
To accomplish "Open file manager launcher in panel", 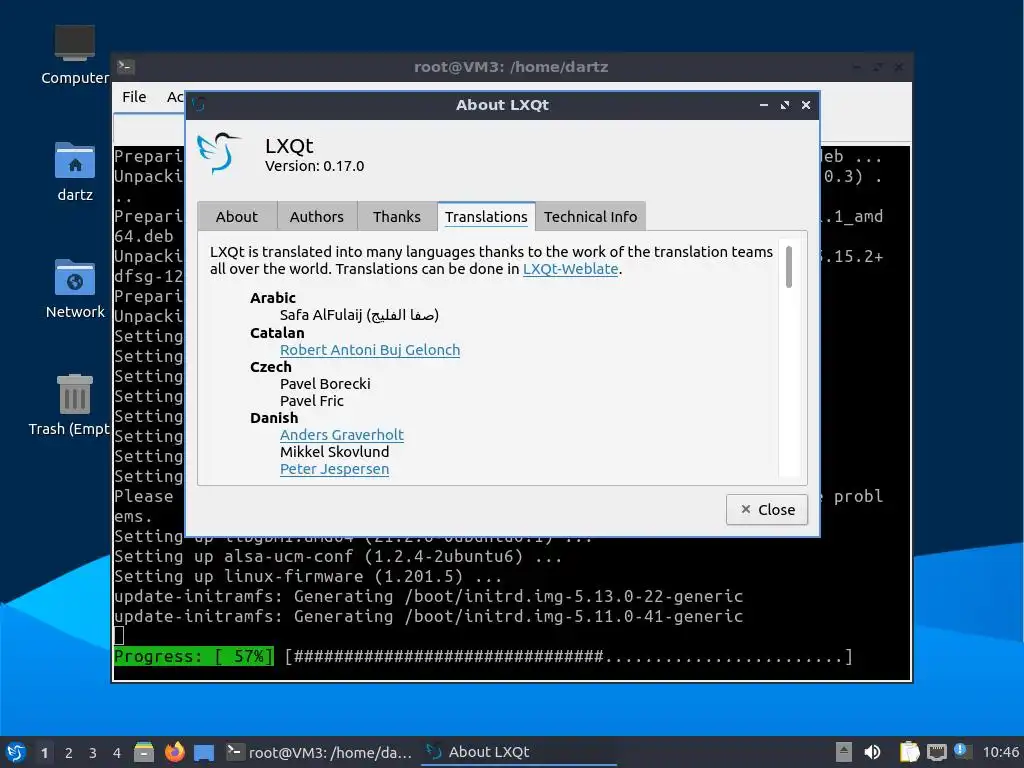I will pyautogui.click(x=144, y=752).
